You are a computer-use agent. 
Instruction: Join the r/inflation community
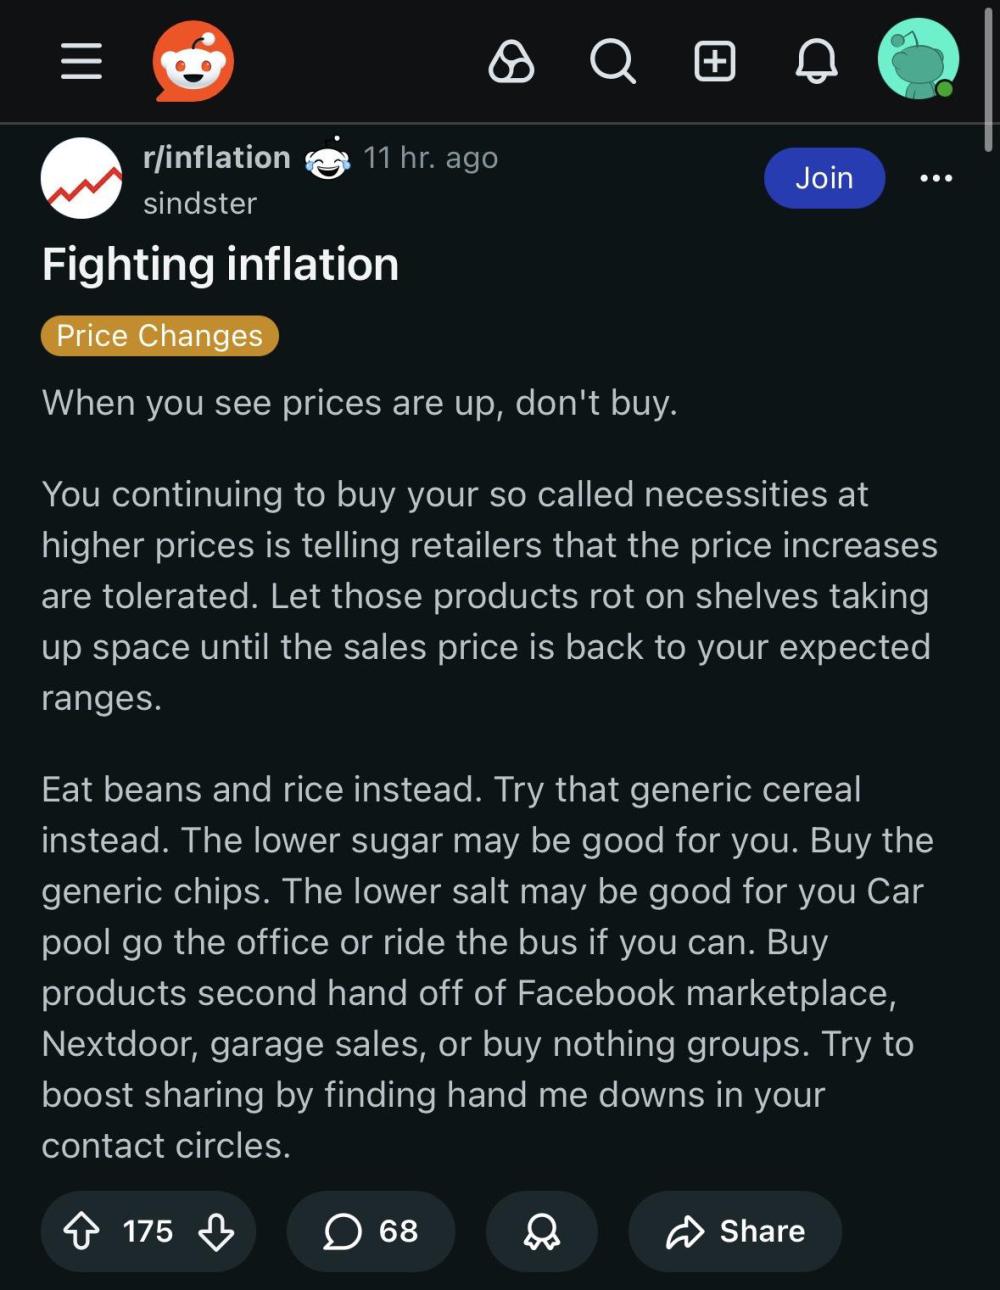(x=824, y=178)
